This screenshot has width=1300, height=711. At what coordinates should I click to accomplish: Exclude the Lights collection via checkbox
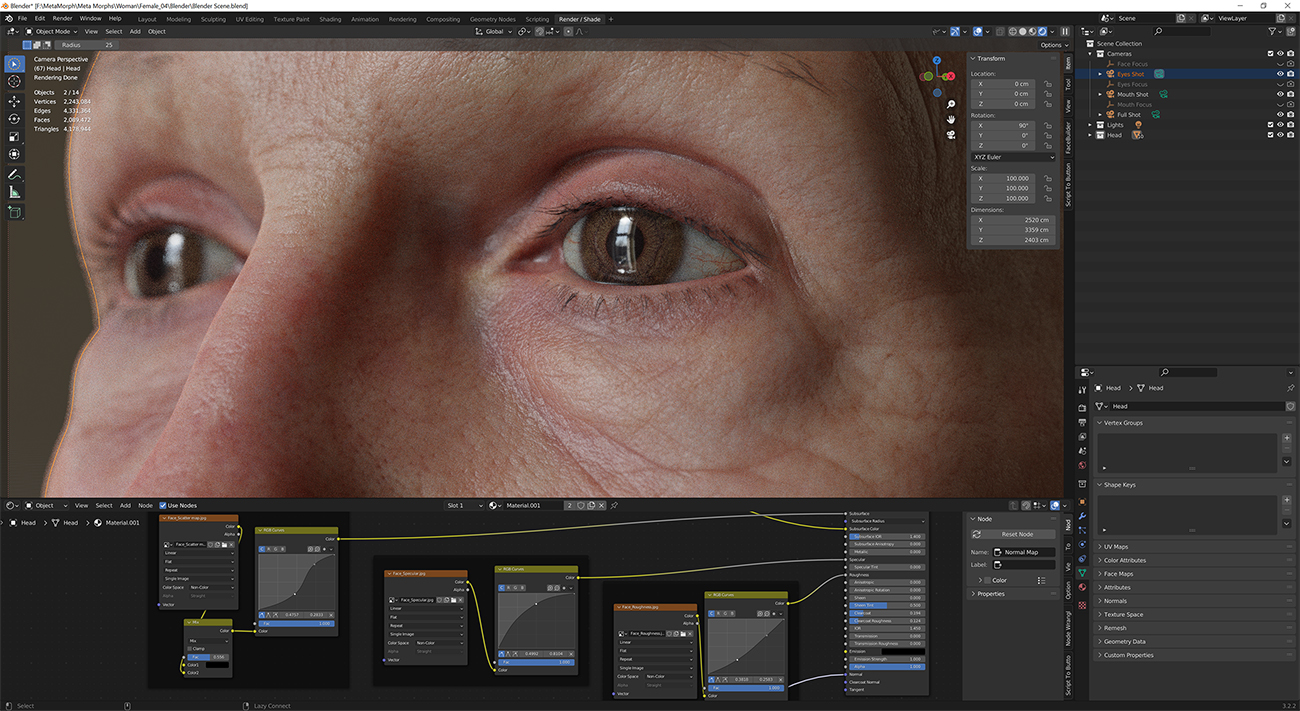click(1270, 125)
